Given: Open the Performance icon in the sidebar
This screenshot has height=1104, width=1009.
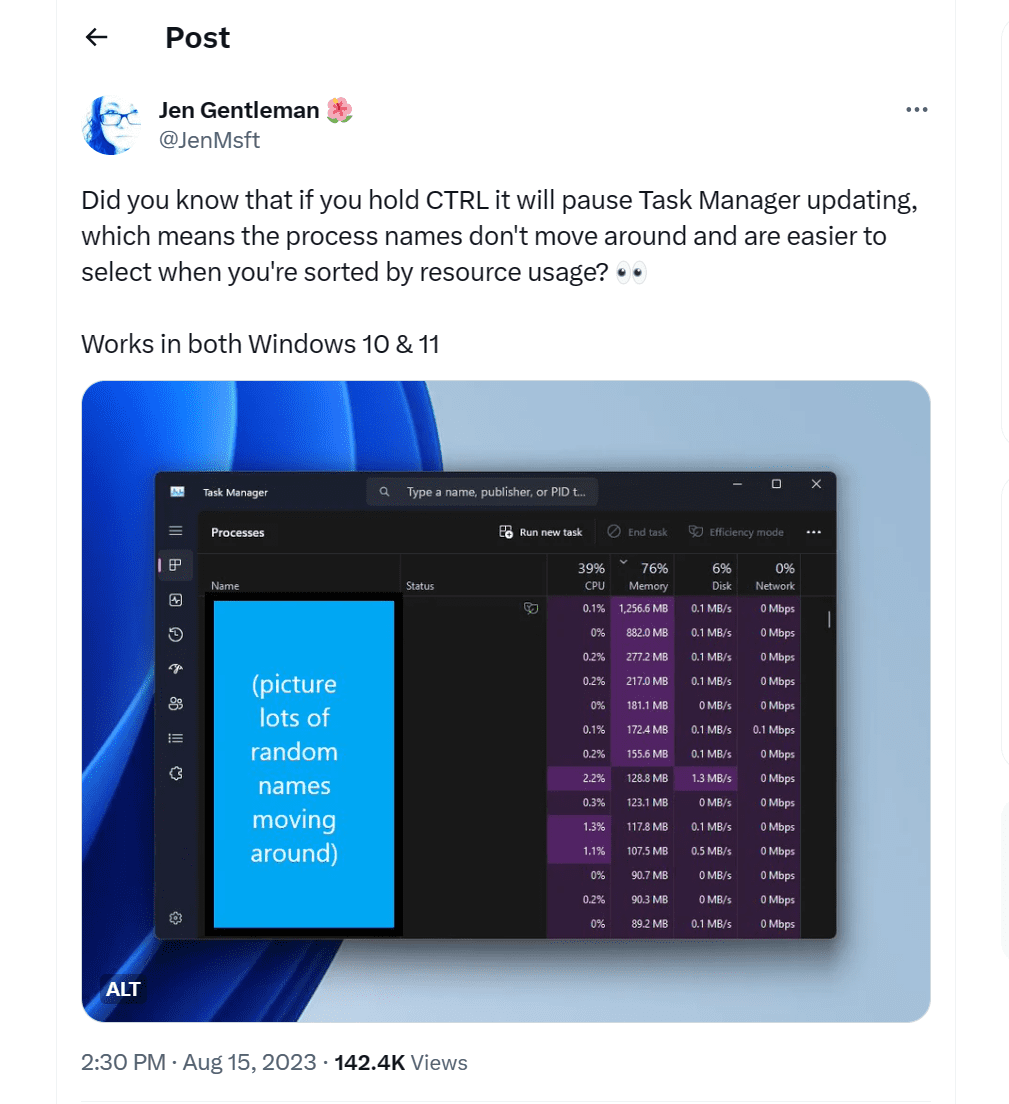Looking at the screenshot, I should tap(176, 600).
